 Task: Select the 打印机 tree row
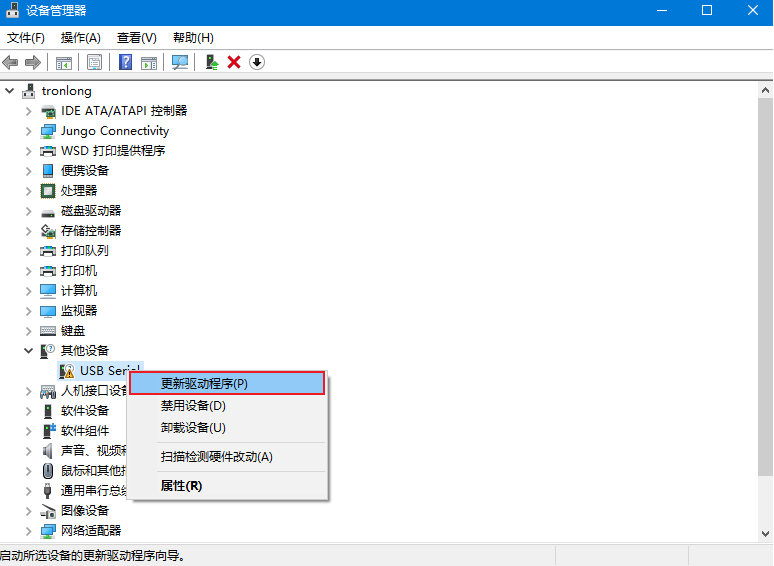78,271
